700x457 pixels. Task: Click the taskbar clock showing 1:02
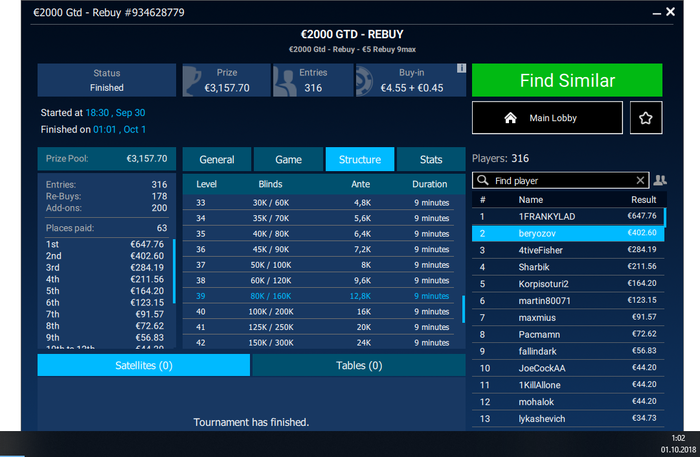coord(678,438)
